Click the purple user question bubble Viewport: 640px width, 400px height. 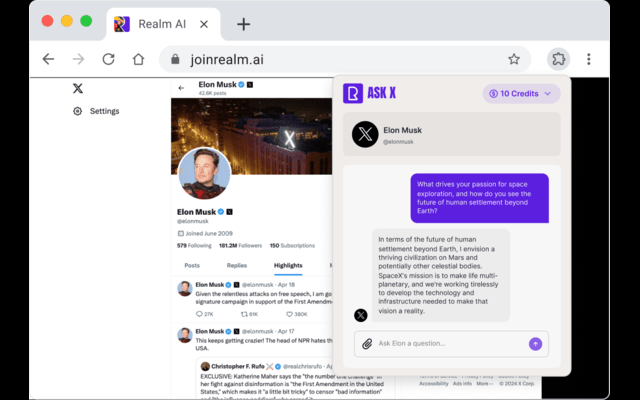point(480,198)
